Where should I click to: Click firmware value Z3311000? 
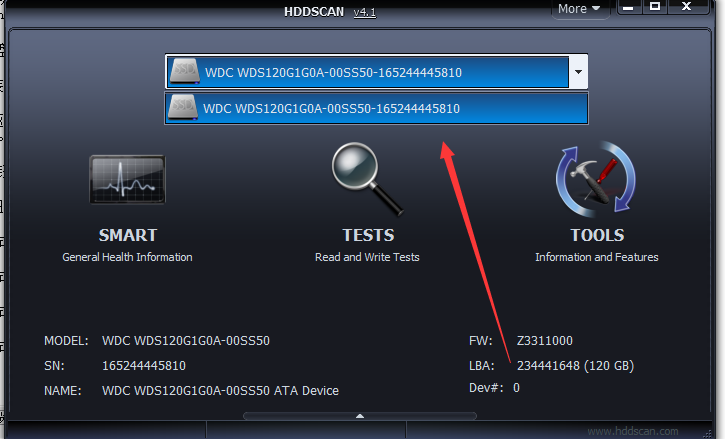pos(545,341)
